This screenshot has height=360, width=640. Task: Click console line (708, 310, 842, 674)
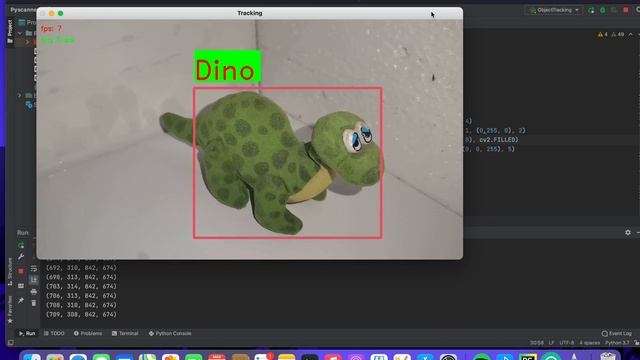pos(81,305)
